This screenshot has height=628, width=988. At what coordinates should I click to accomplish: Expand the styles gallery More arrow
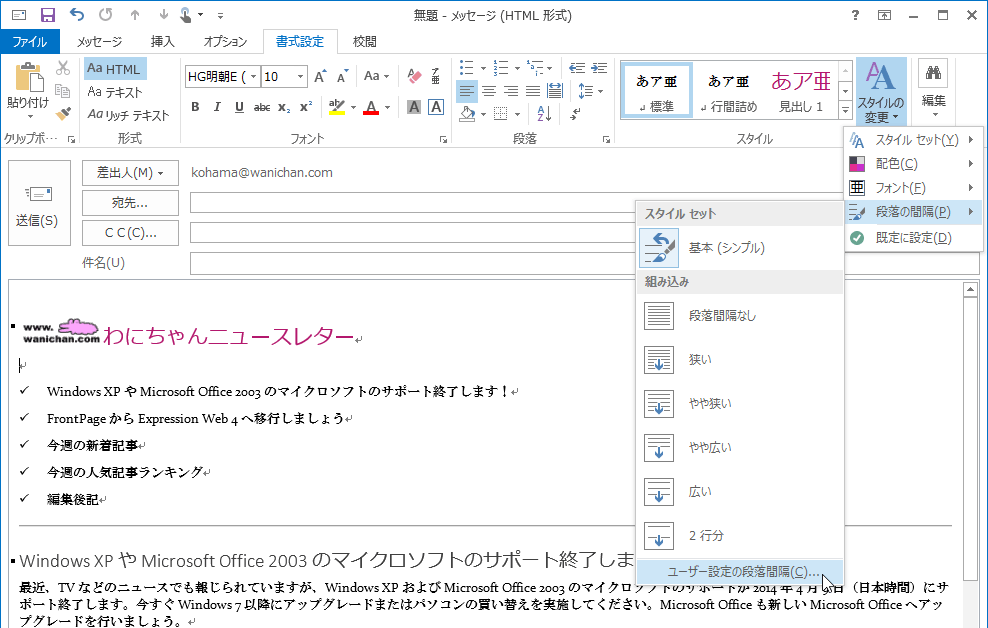(x=846, y=110)
